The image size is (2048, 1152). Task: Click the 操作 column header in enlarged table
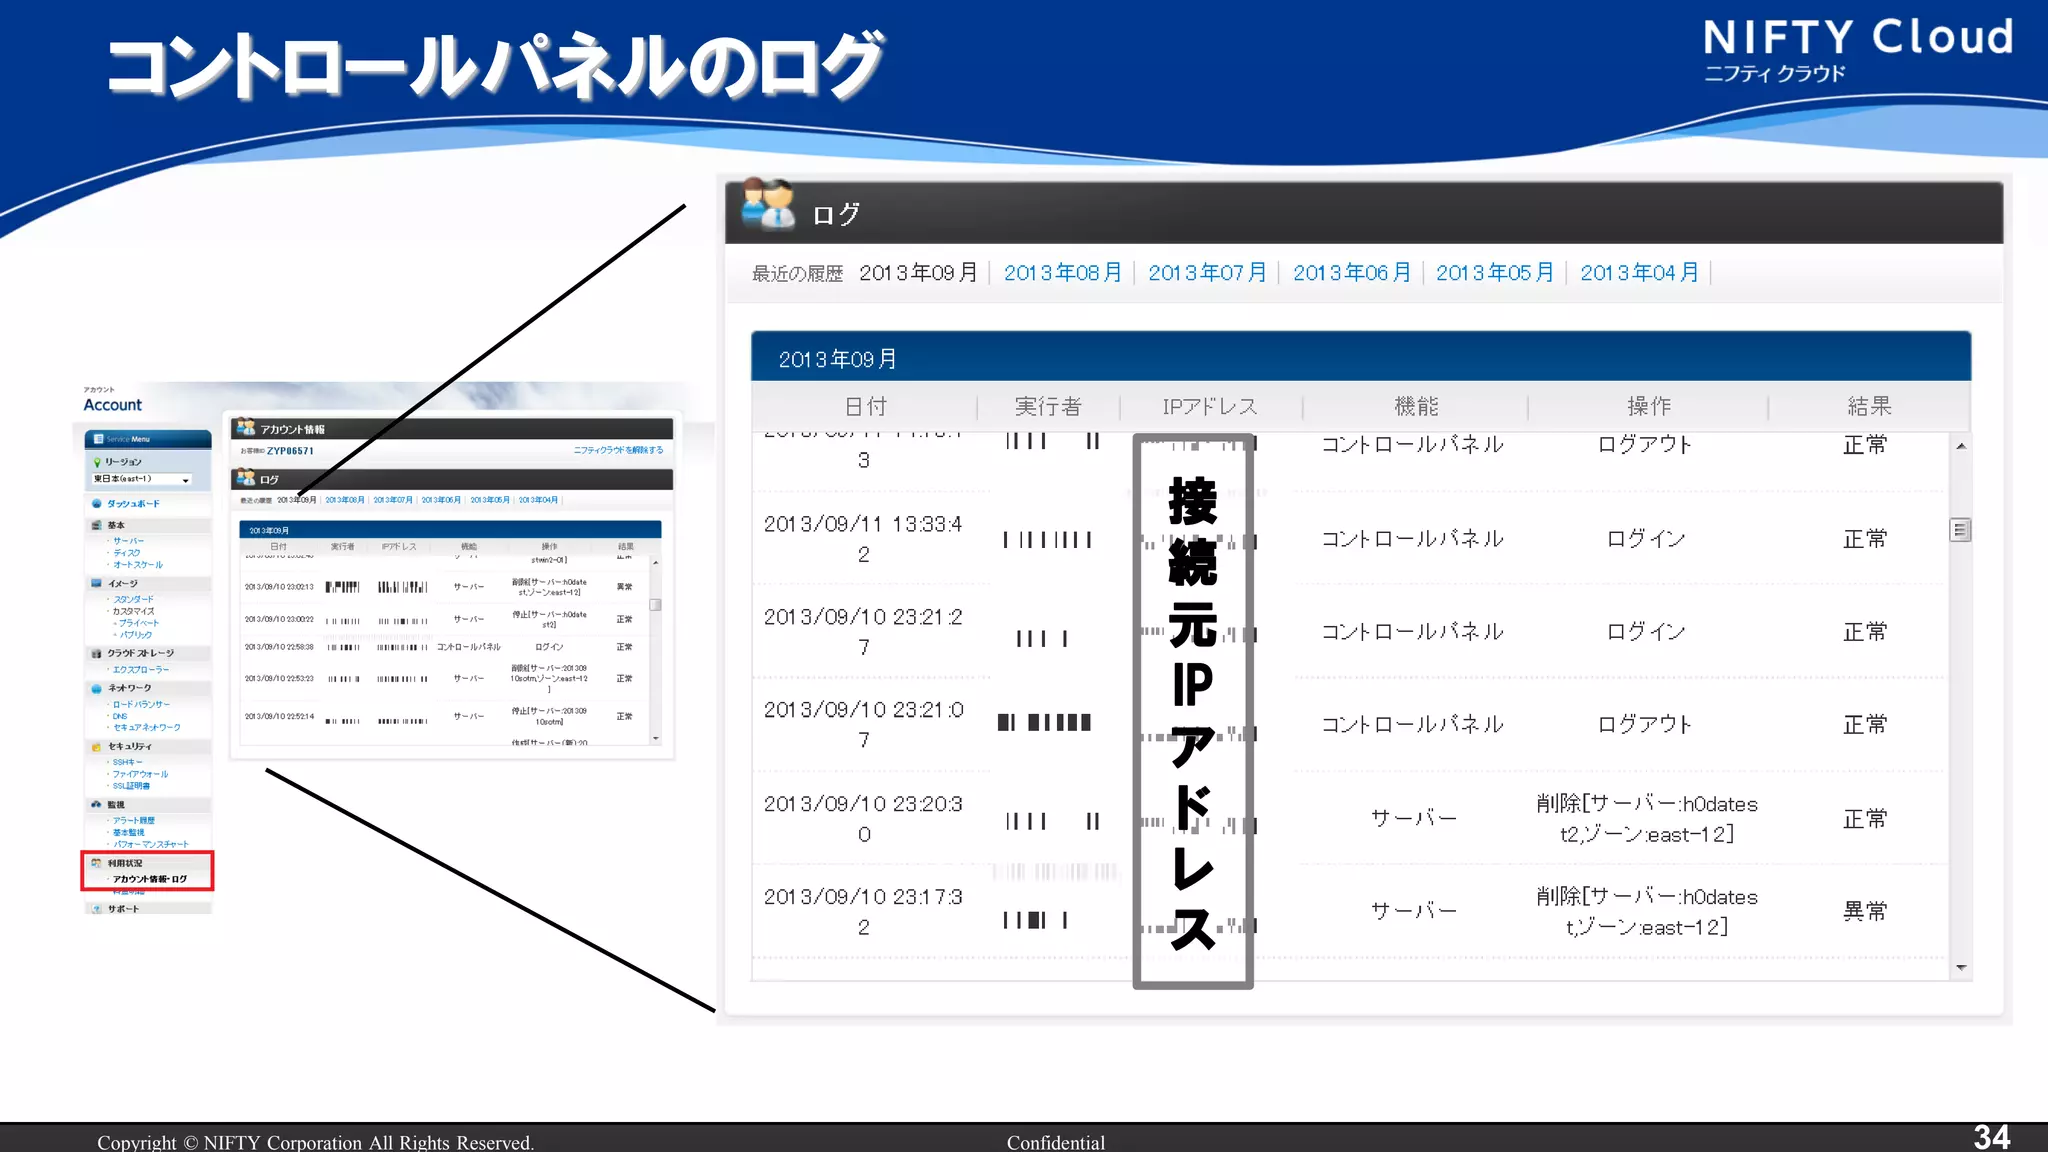tap(1648, 406)
